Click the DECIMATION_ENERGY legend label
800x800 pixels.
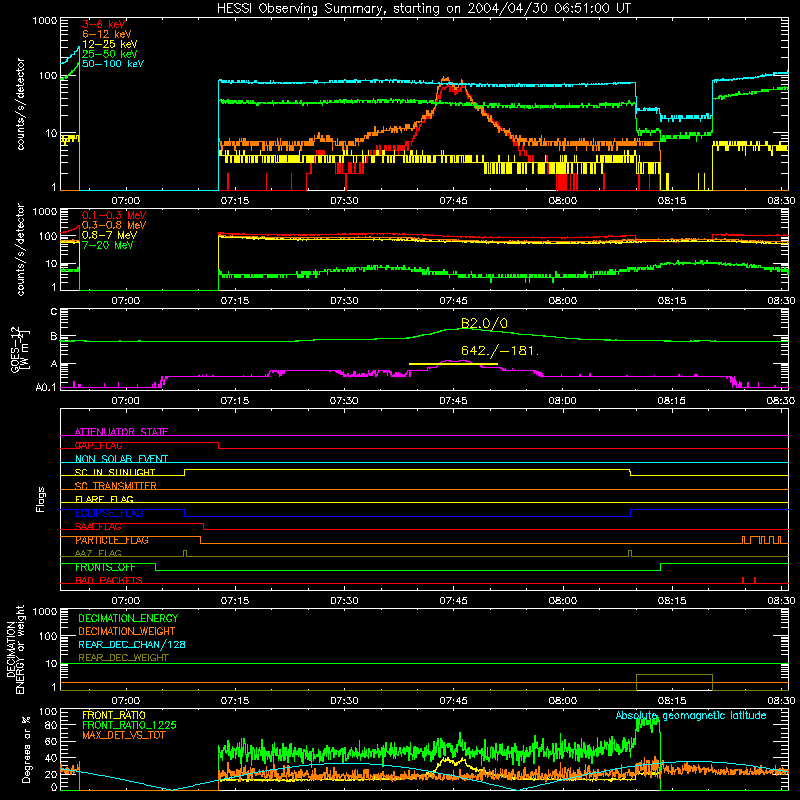tap(128, 618)
